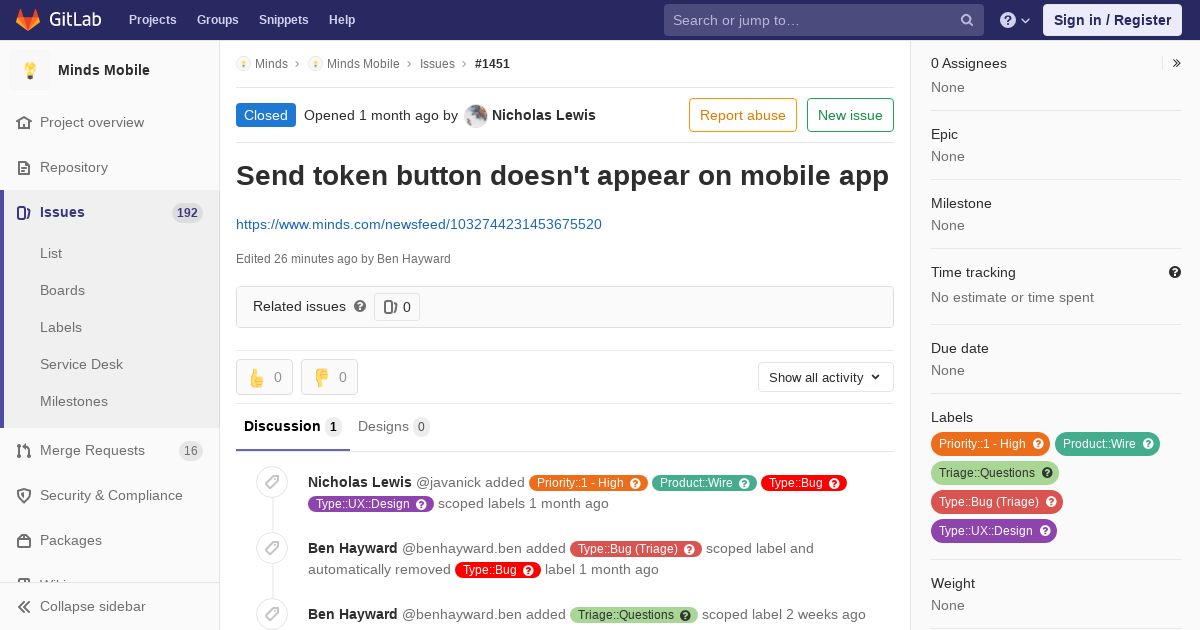Collapse right sidebar with double-arrow icon
The width and height of the screenshot is (1200, 630).
click(x=1177, y=63)
